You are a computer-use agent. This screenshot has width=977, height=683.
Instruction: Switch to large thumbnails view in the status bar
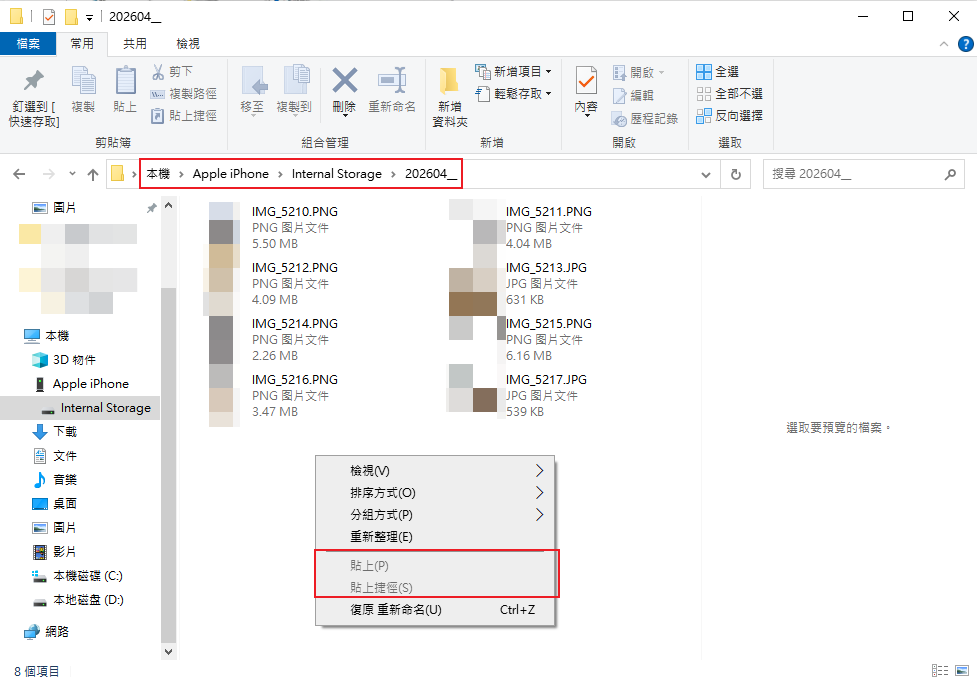961,670
